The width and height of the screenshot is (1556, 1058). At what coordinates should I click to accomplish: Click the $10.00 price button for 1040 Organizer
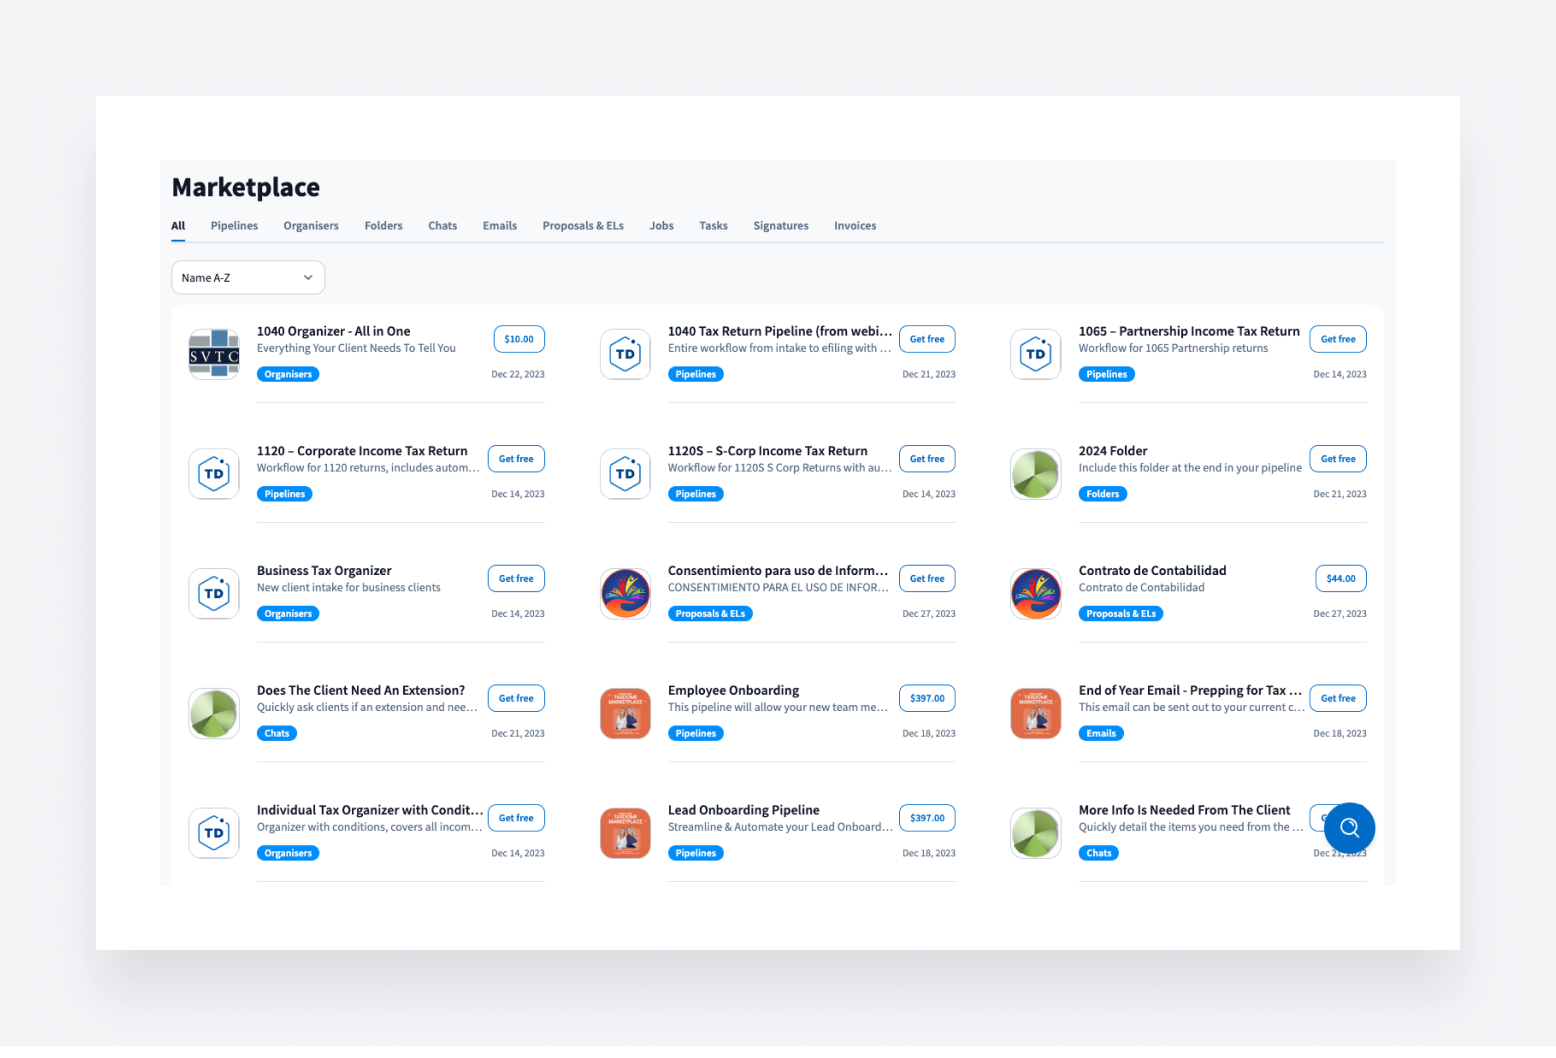point(518,338)
